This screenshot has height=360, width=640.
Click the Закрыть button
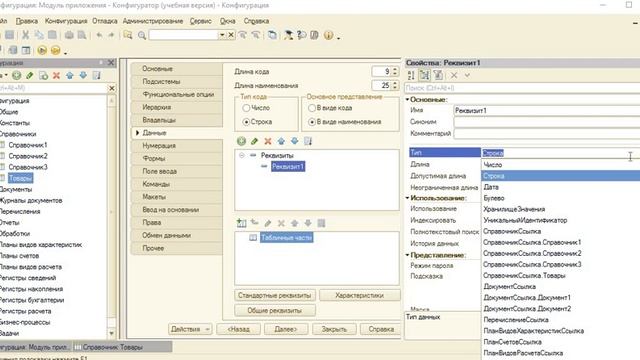334,329
